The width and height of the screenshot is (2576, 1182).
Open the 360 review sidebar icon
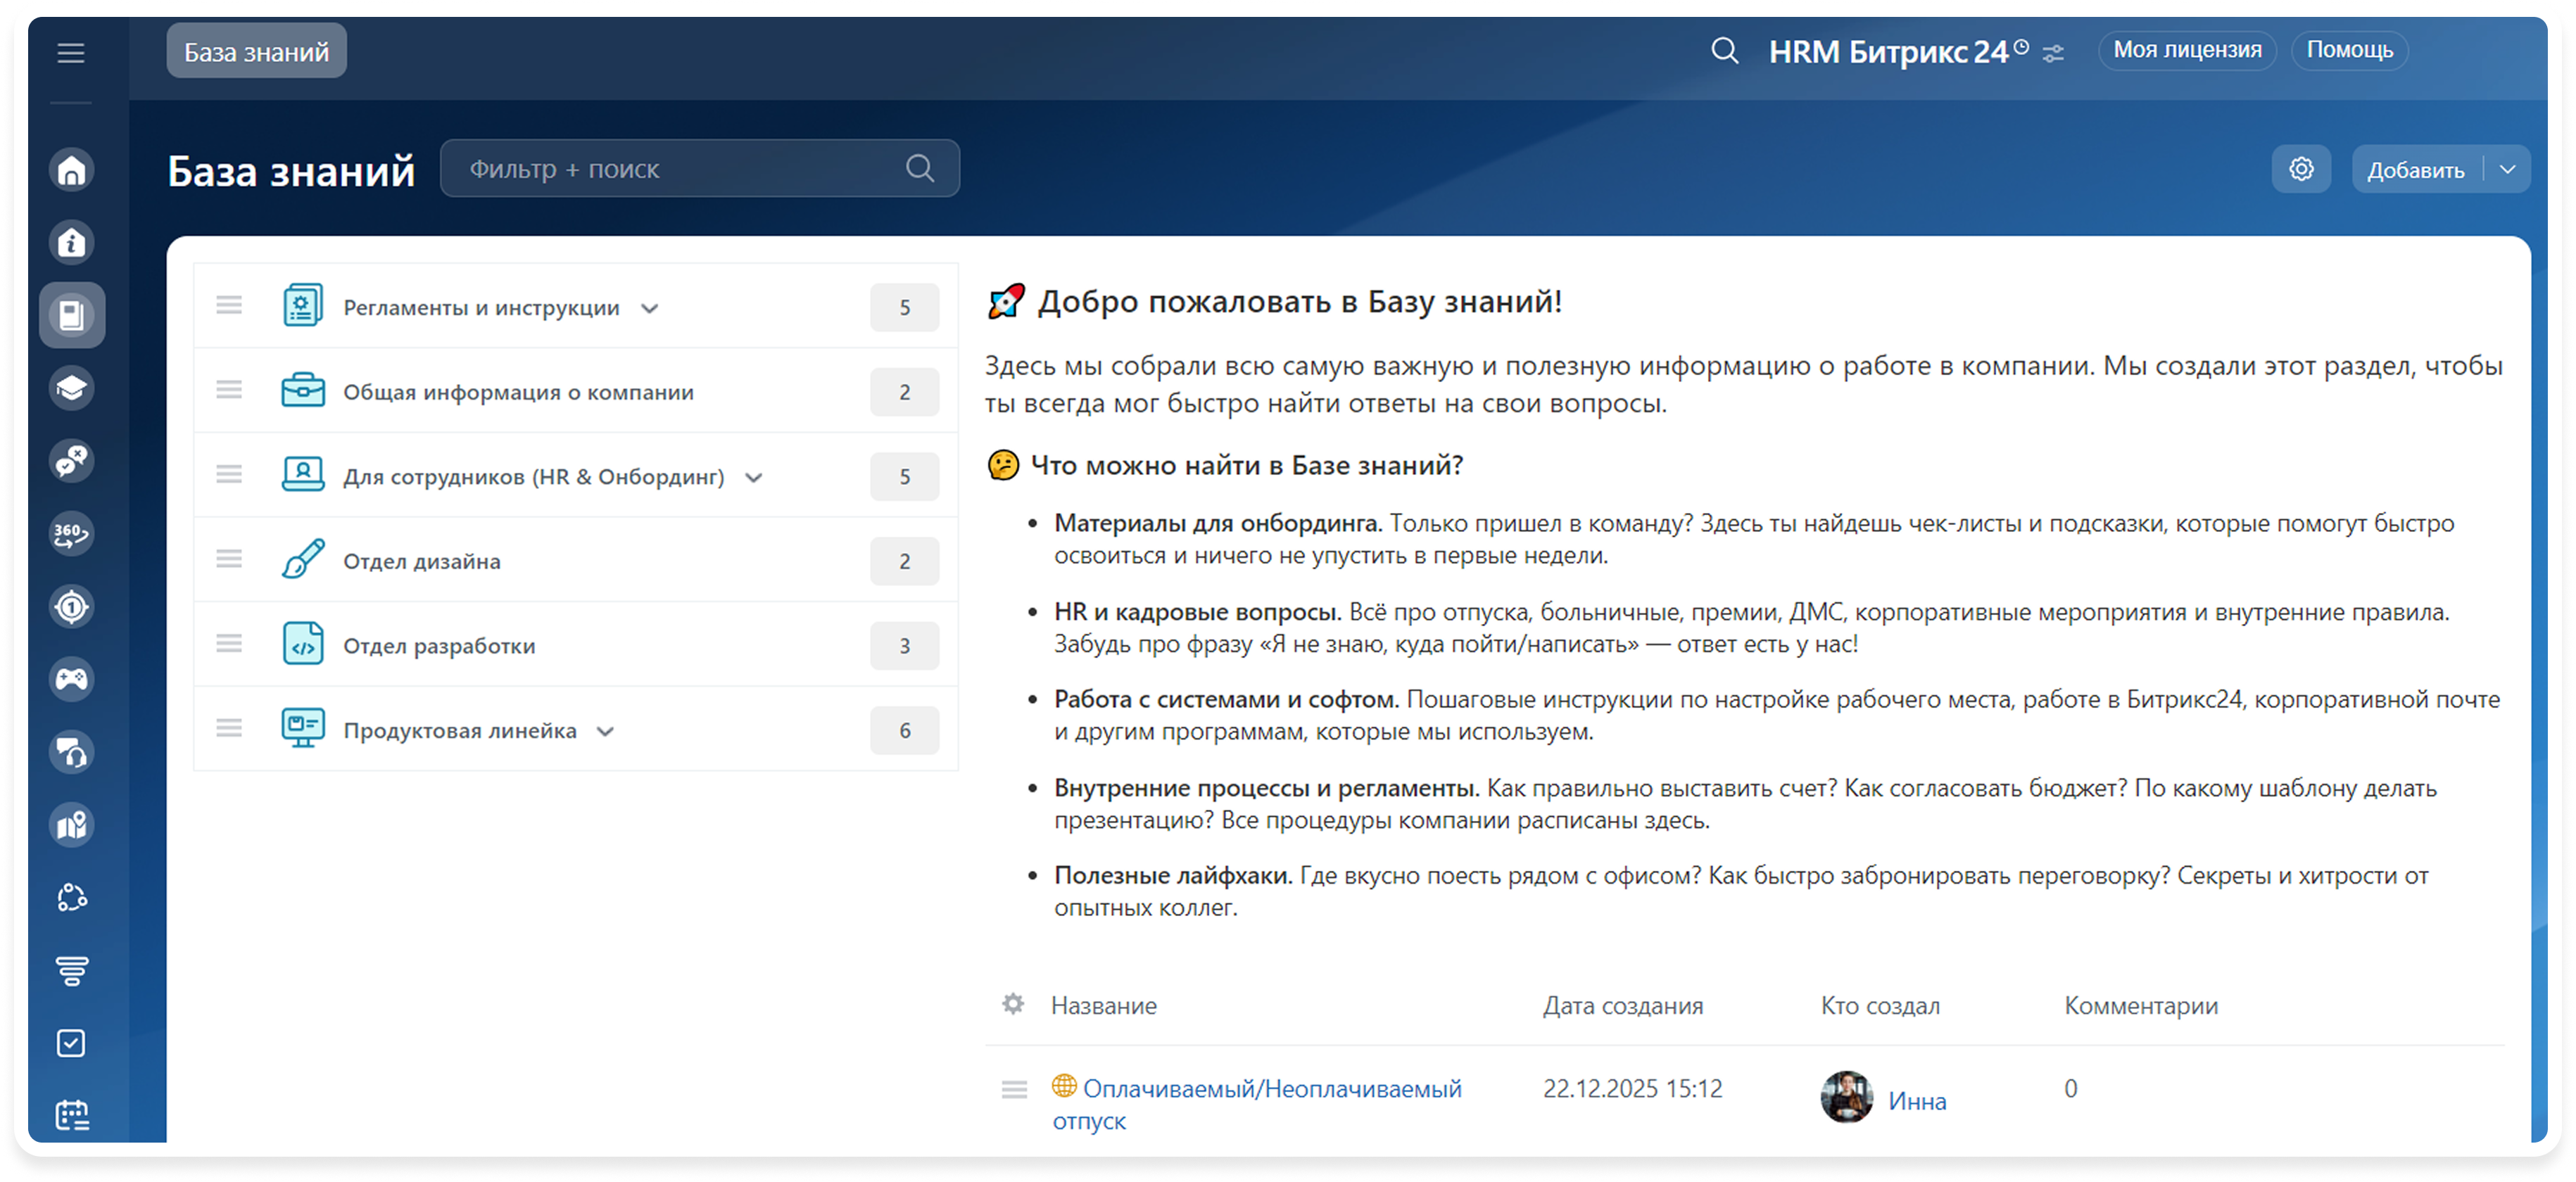[x=72, y=534]
